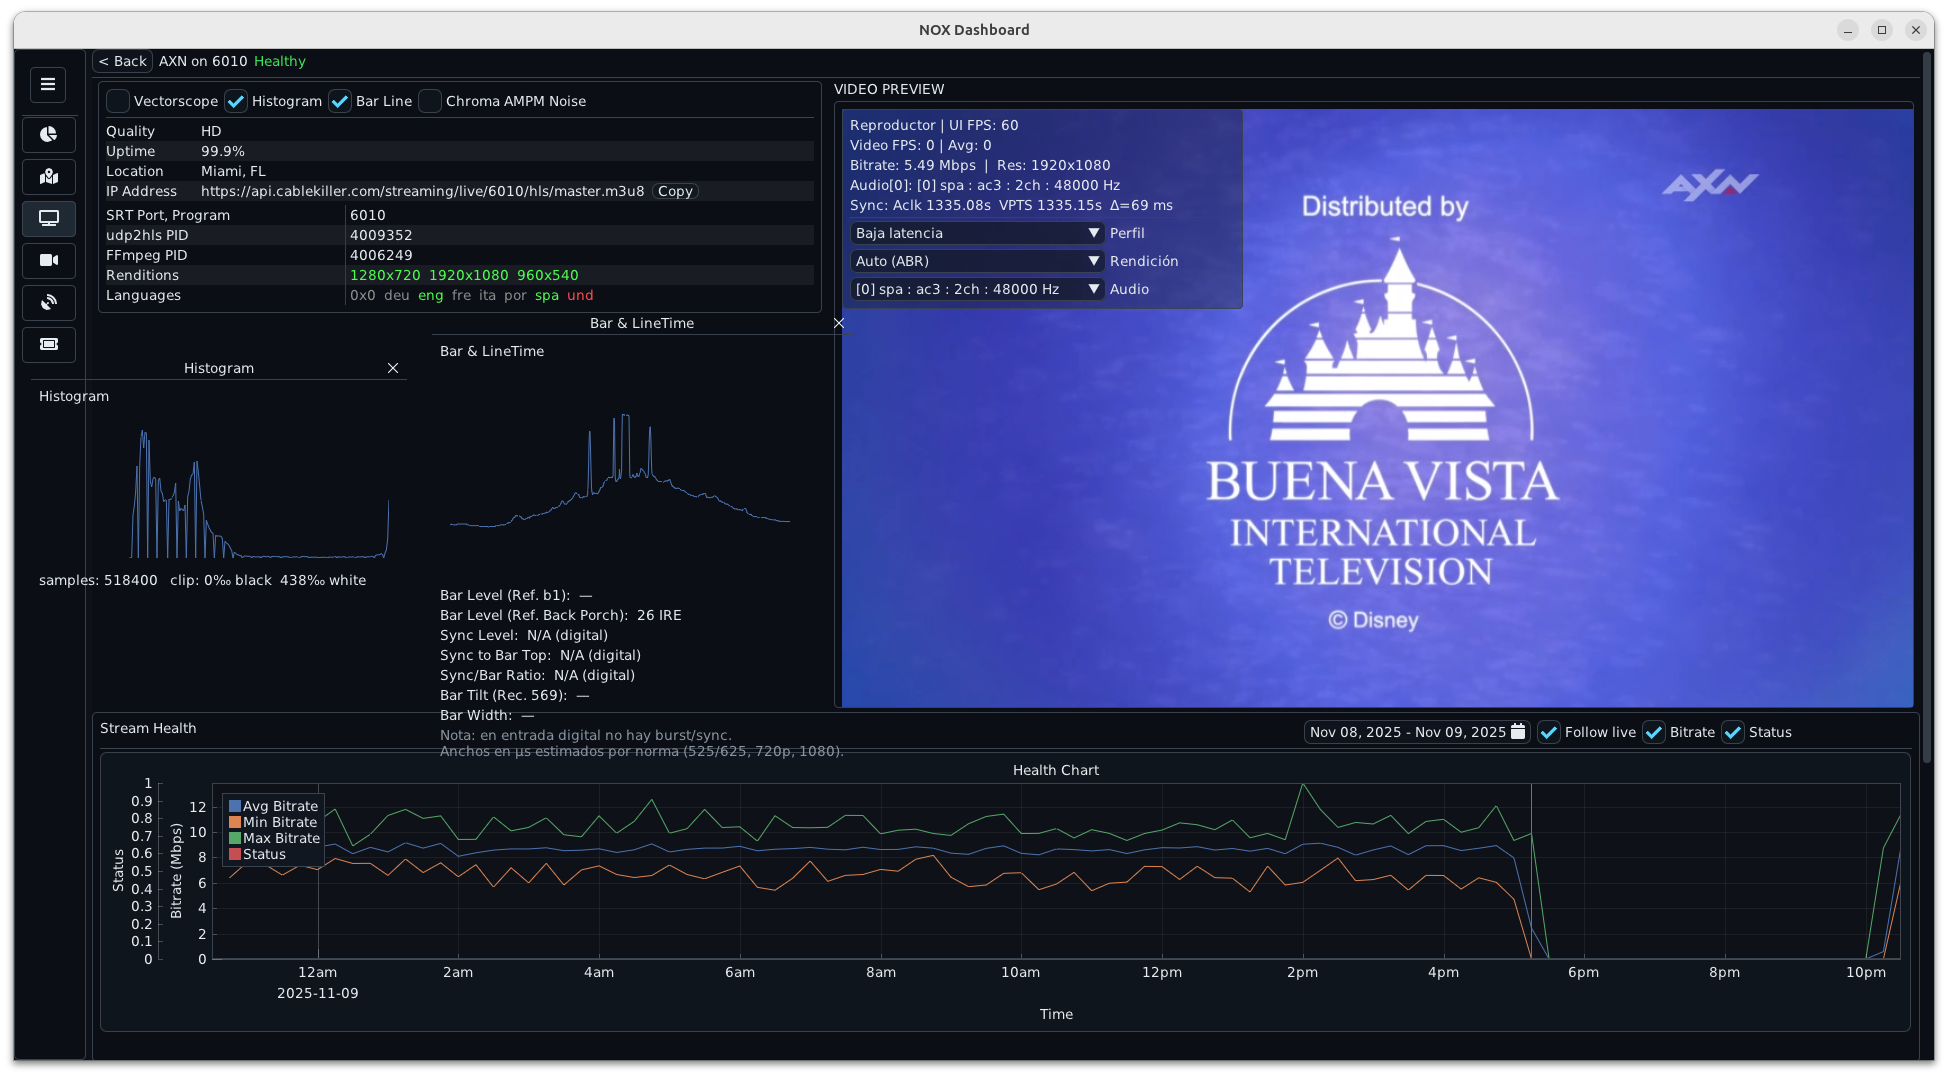Click the Health Chart title
The image size is (1948, 1077).
pos(1056,770)
